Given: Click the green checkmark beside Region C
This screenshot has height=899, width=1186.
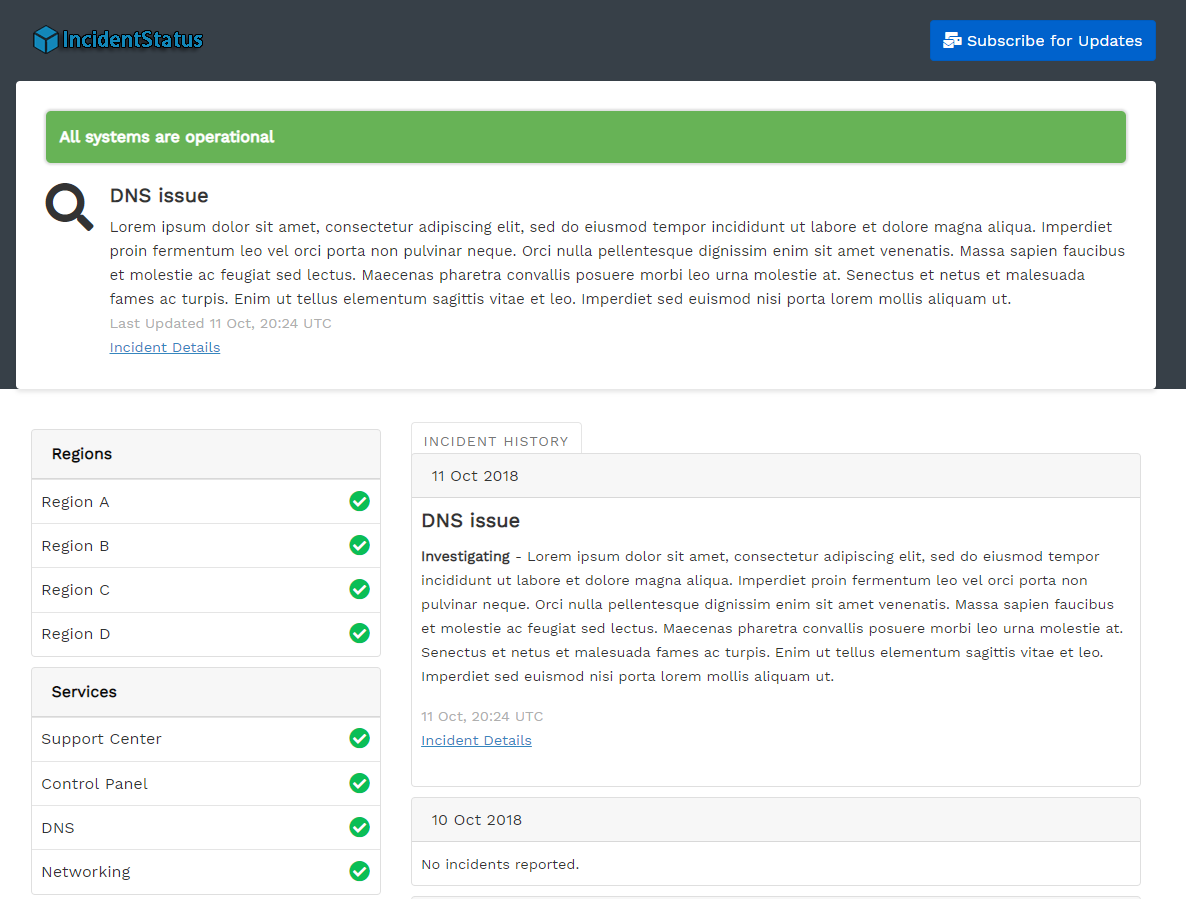Looking at the screenshot, I should click(359, 589).
